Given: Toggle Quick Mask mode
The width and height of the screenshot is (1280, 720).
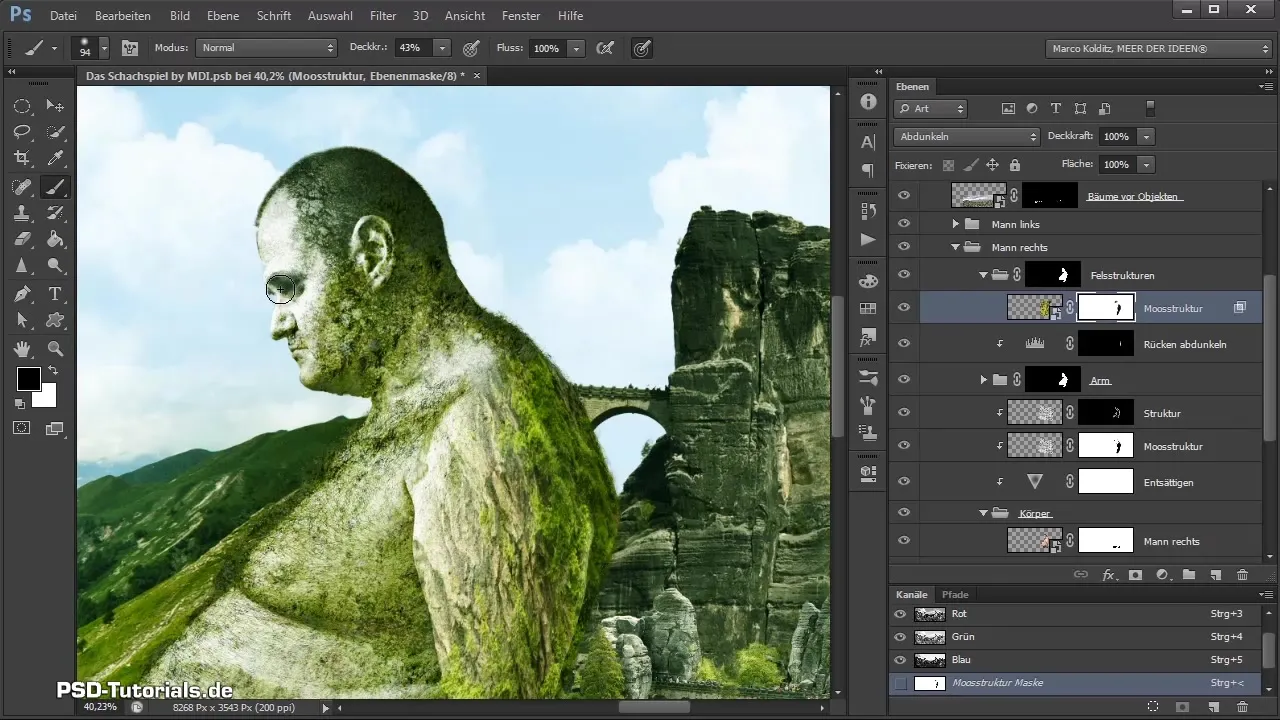Looking at the screenshot, I should tap(21, 428).
